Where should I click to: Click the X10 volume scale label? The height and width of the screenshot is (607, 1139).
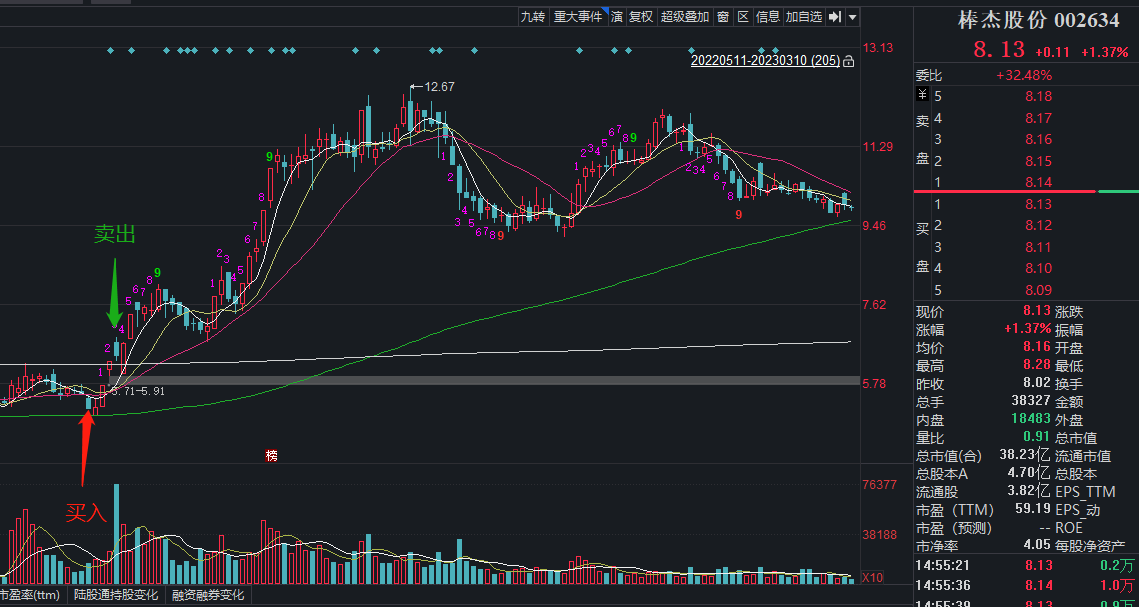872,578
